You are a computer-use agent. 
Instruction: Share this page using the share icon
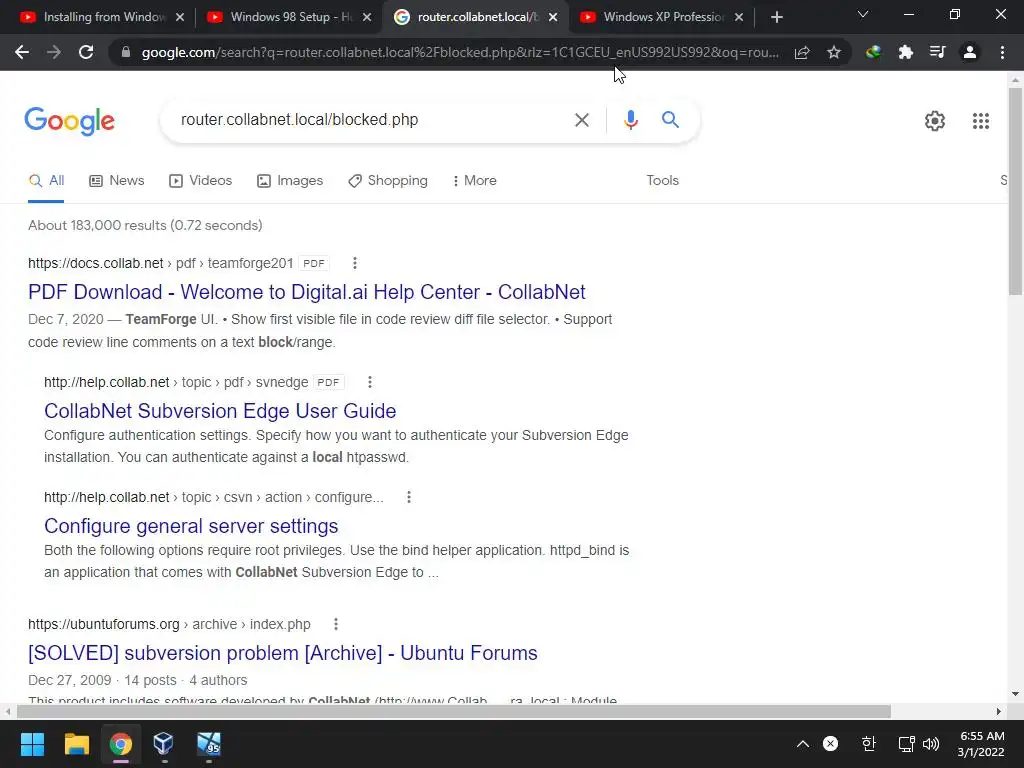point(802,52)
